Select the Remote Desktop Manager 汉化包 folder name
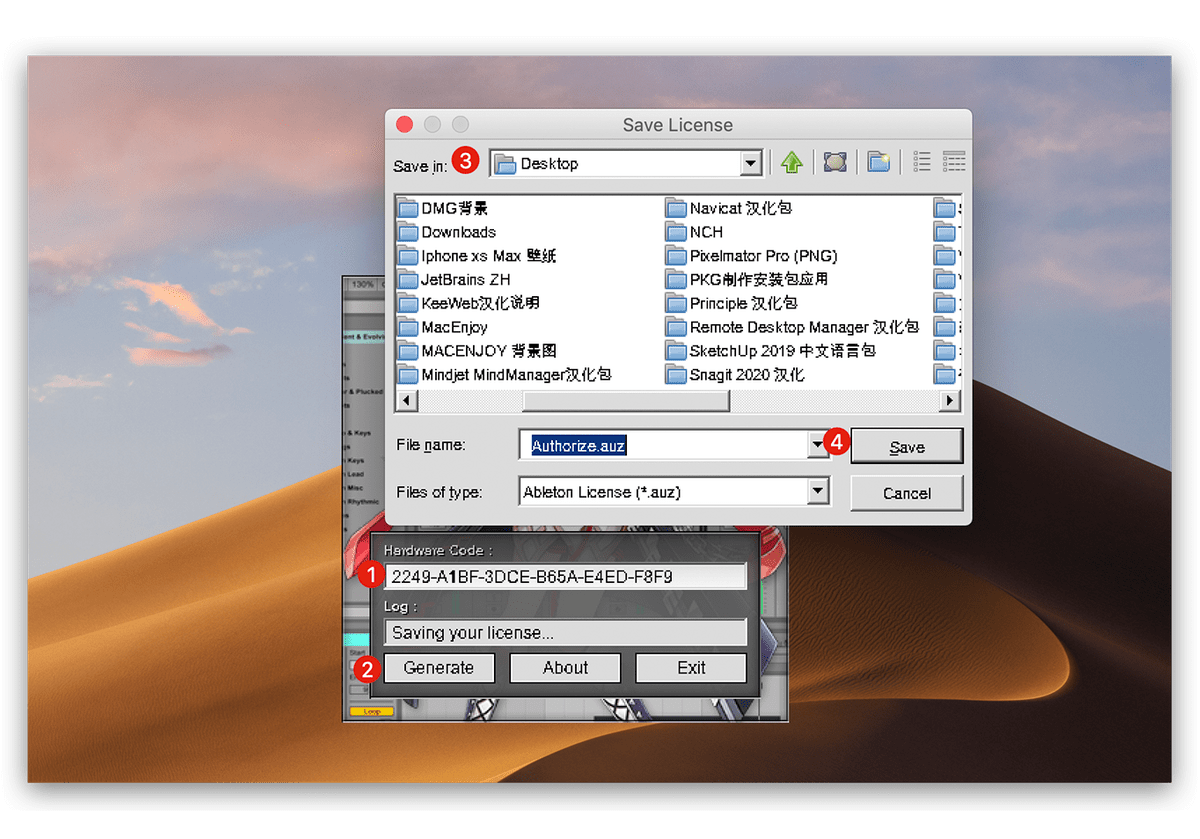 click(804, 327)
